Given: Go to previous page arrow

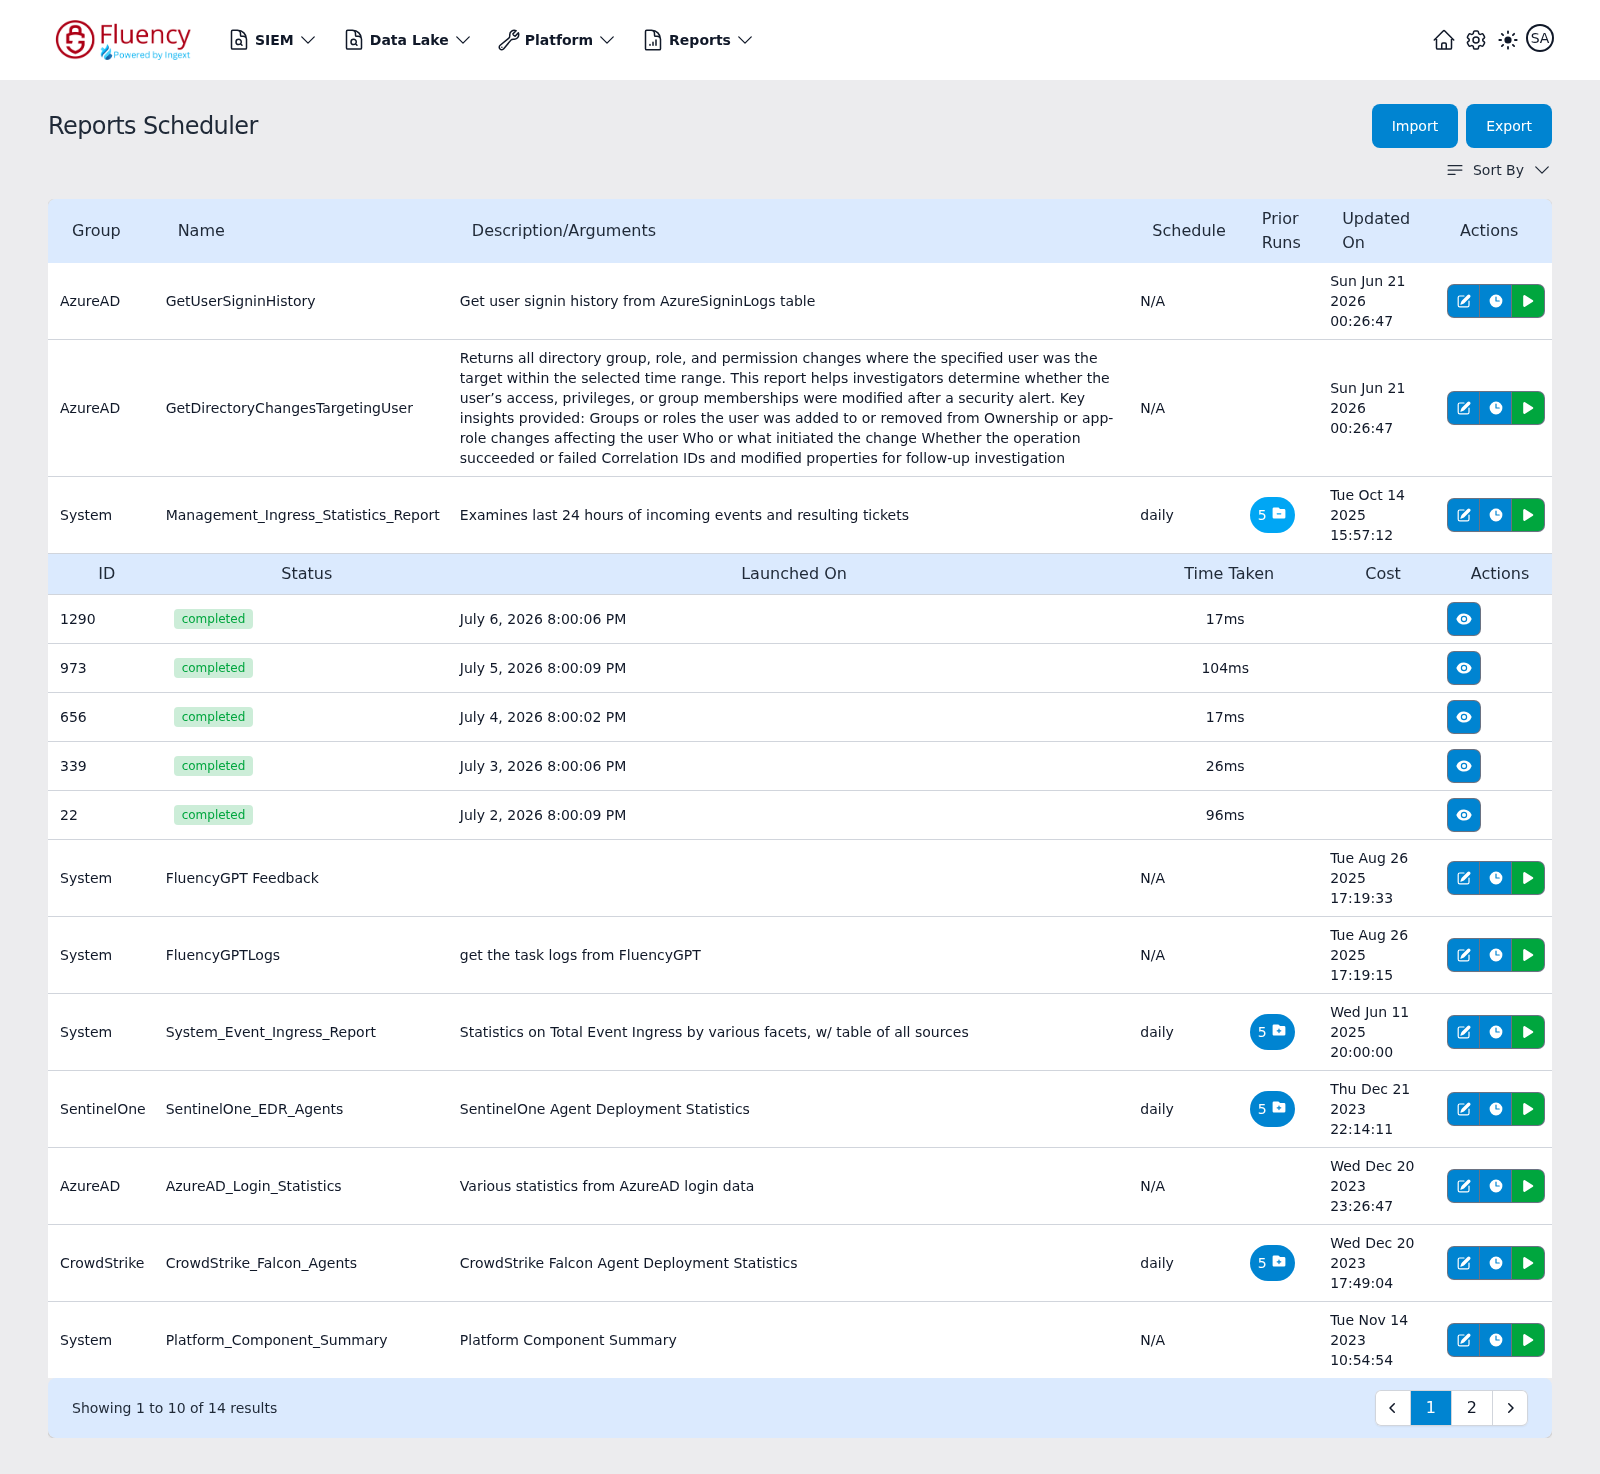Looking at the screenshot, I should click(1393, 1408).
